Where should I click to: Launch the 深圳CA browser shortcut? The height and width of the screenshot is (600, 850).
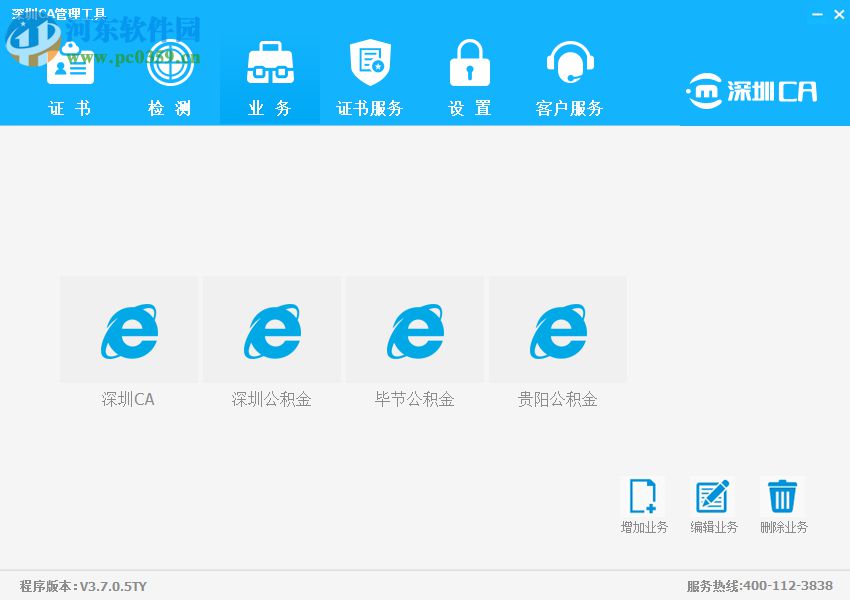pyautogui.click(x=128, y=329)
